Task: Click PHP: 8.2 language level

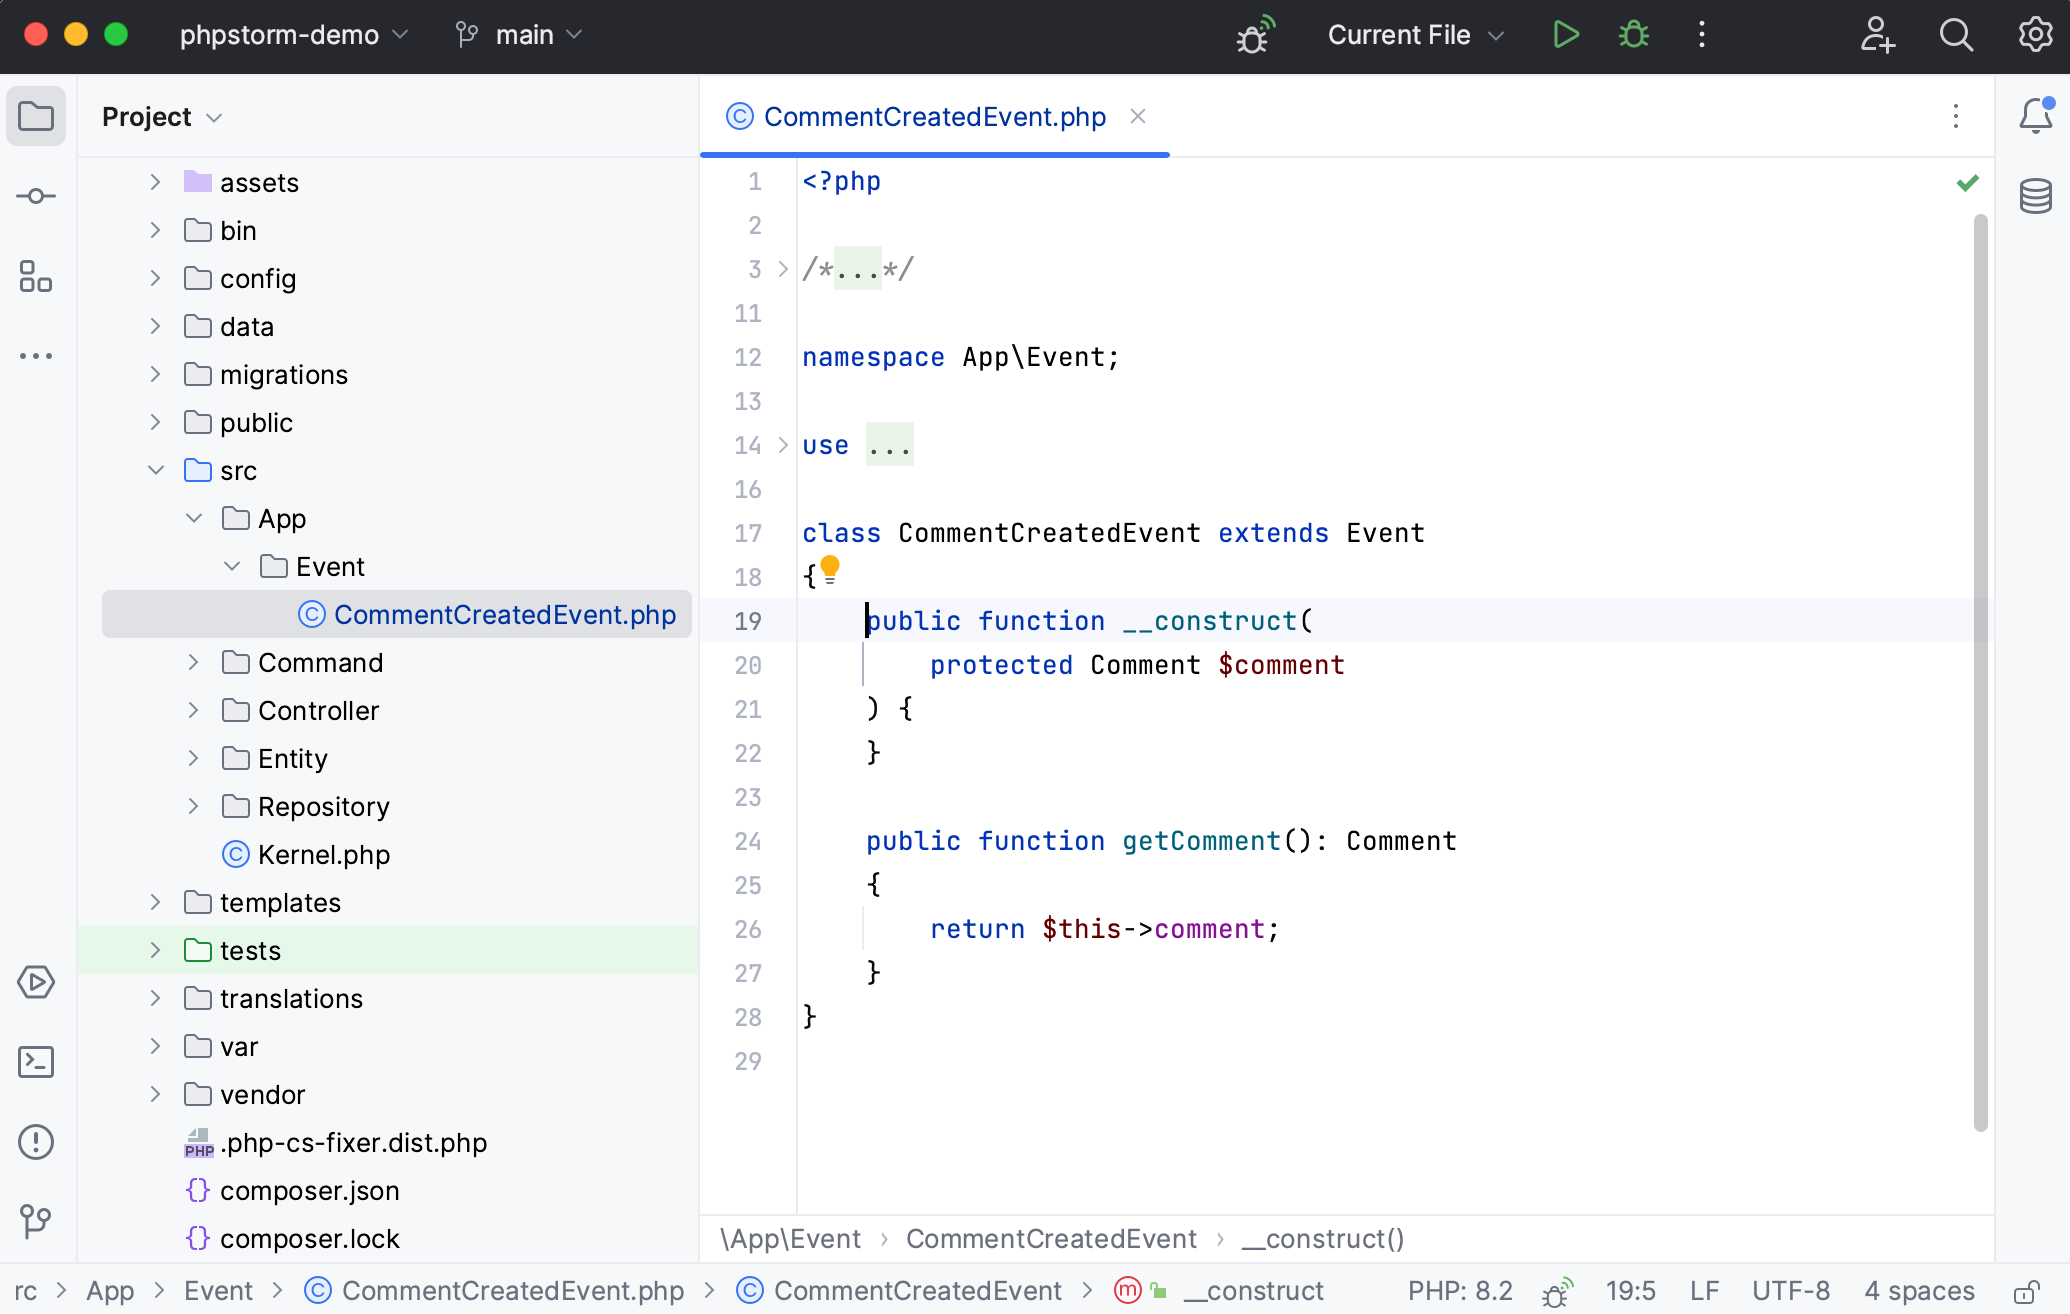Action: (x=1460, y=1291)
